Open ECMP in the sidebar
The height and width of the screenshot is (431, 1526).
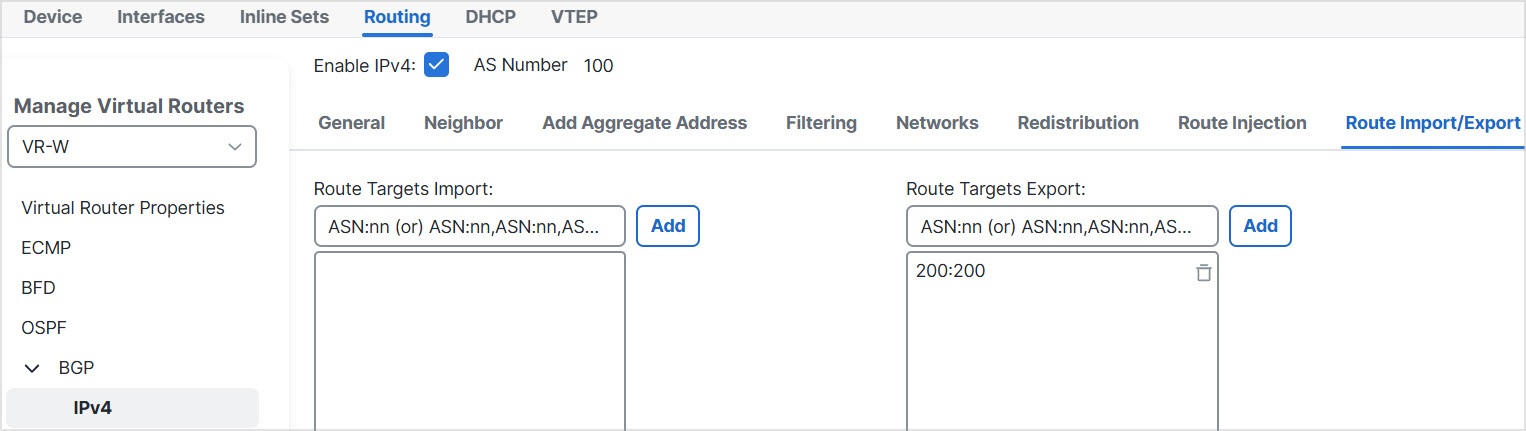(x=46, y=248)
